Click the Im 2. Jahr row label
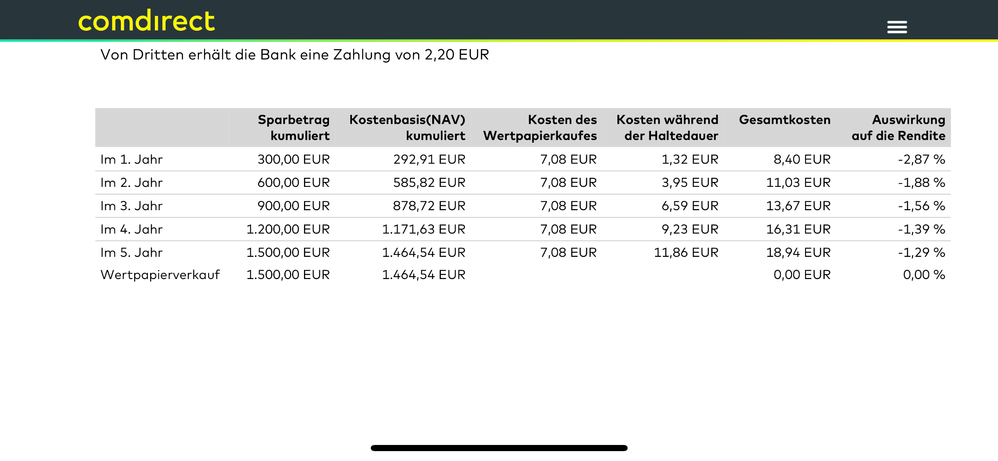Viewport: 998px width, 461px height. 131,183
